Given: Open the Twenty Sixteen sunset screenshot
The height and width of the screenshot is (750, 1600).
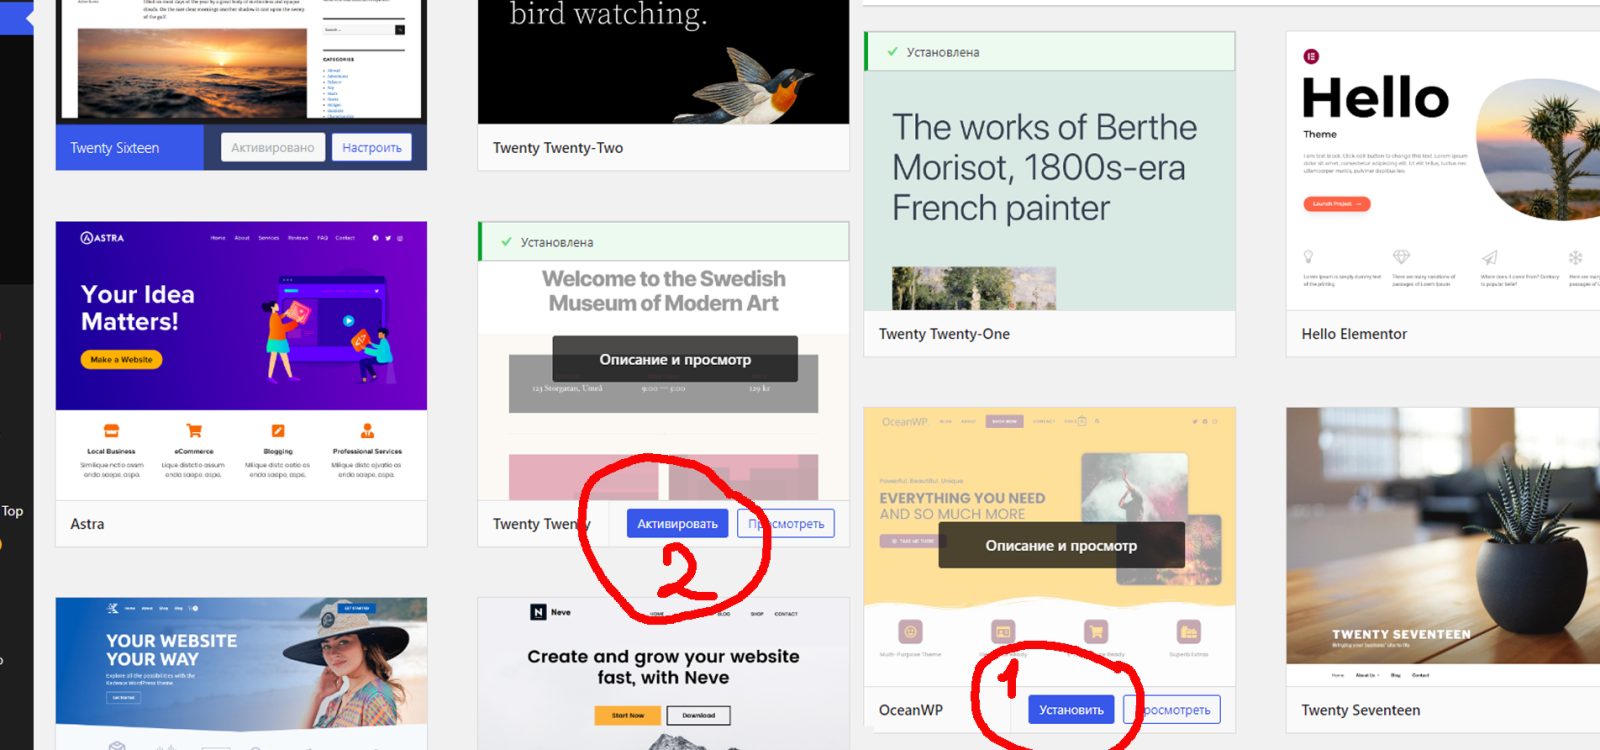Looking at the screenshot, I should 241,62.
